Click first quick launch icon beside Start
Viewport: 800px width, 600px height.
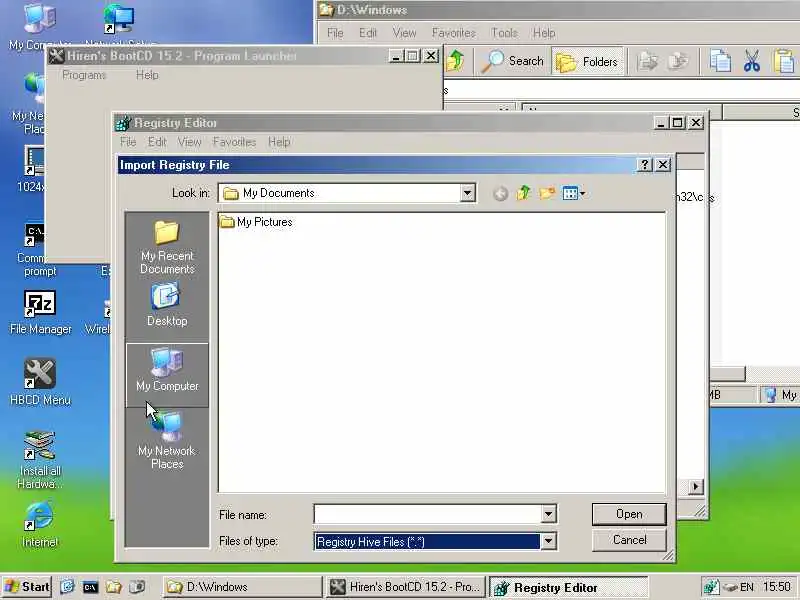(67, 587)
